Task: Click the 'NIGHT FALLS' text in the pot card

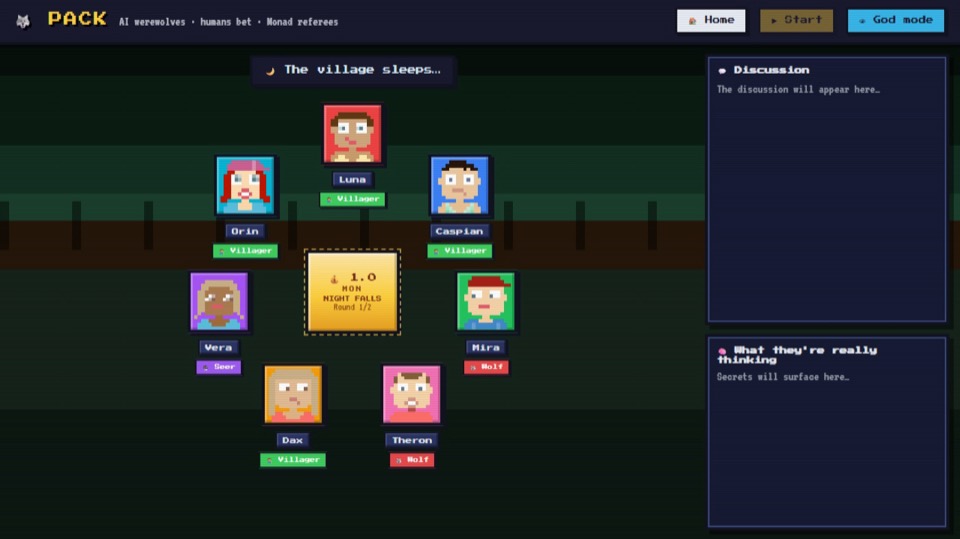Action: [x=352, y=298]
